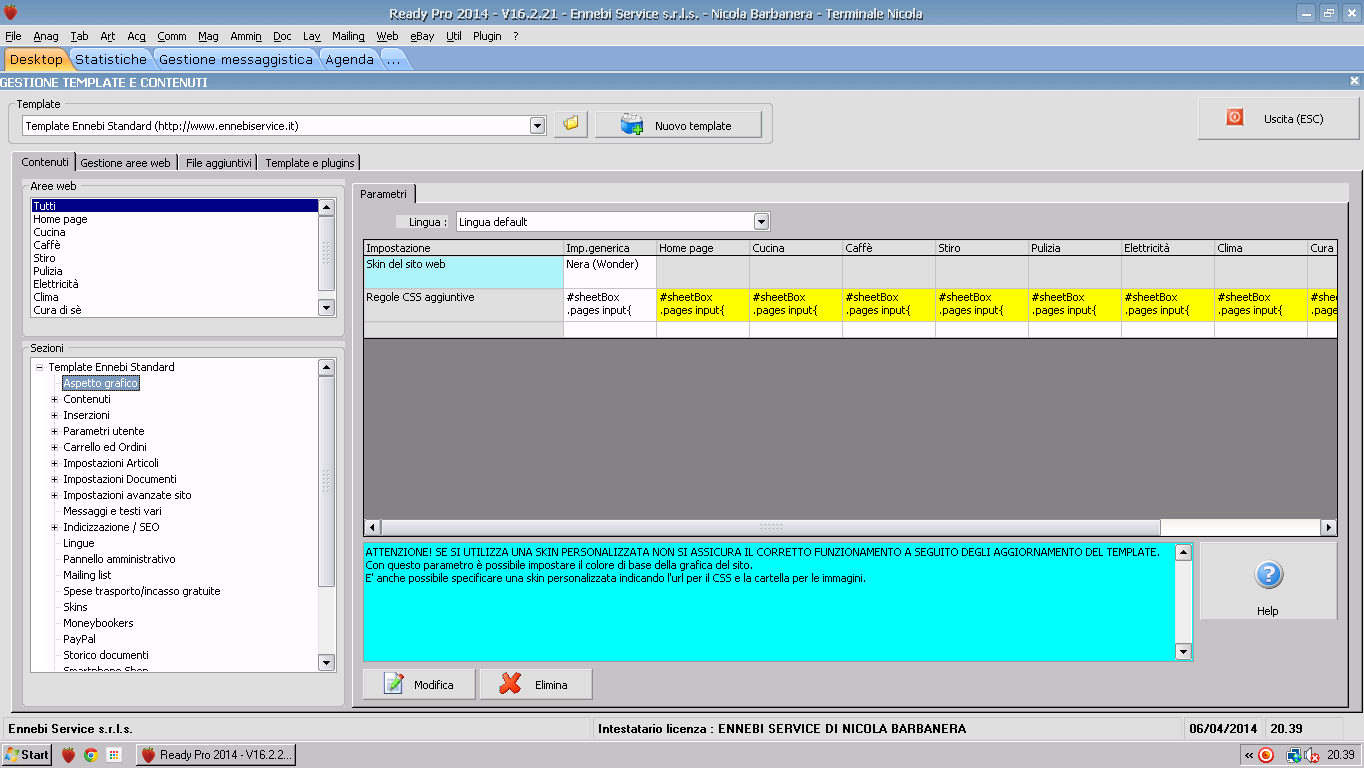Open the blue question mark Help button
Screen dimensions: 1364x768
click(x=1268, y=582)
